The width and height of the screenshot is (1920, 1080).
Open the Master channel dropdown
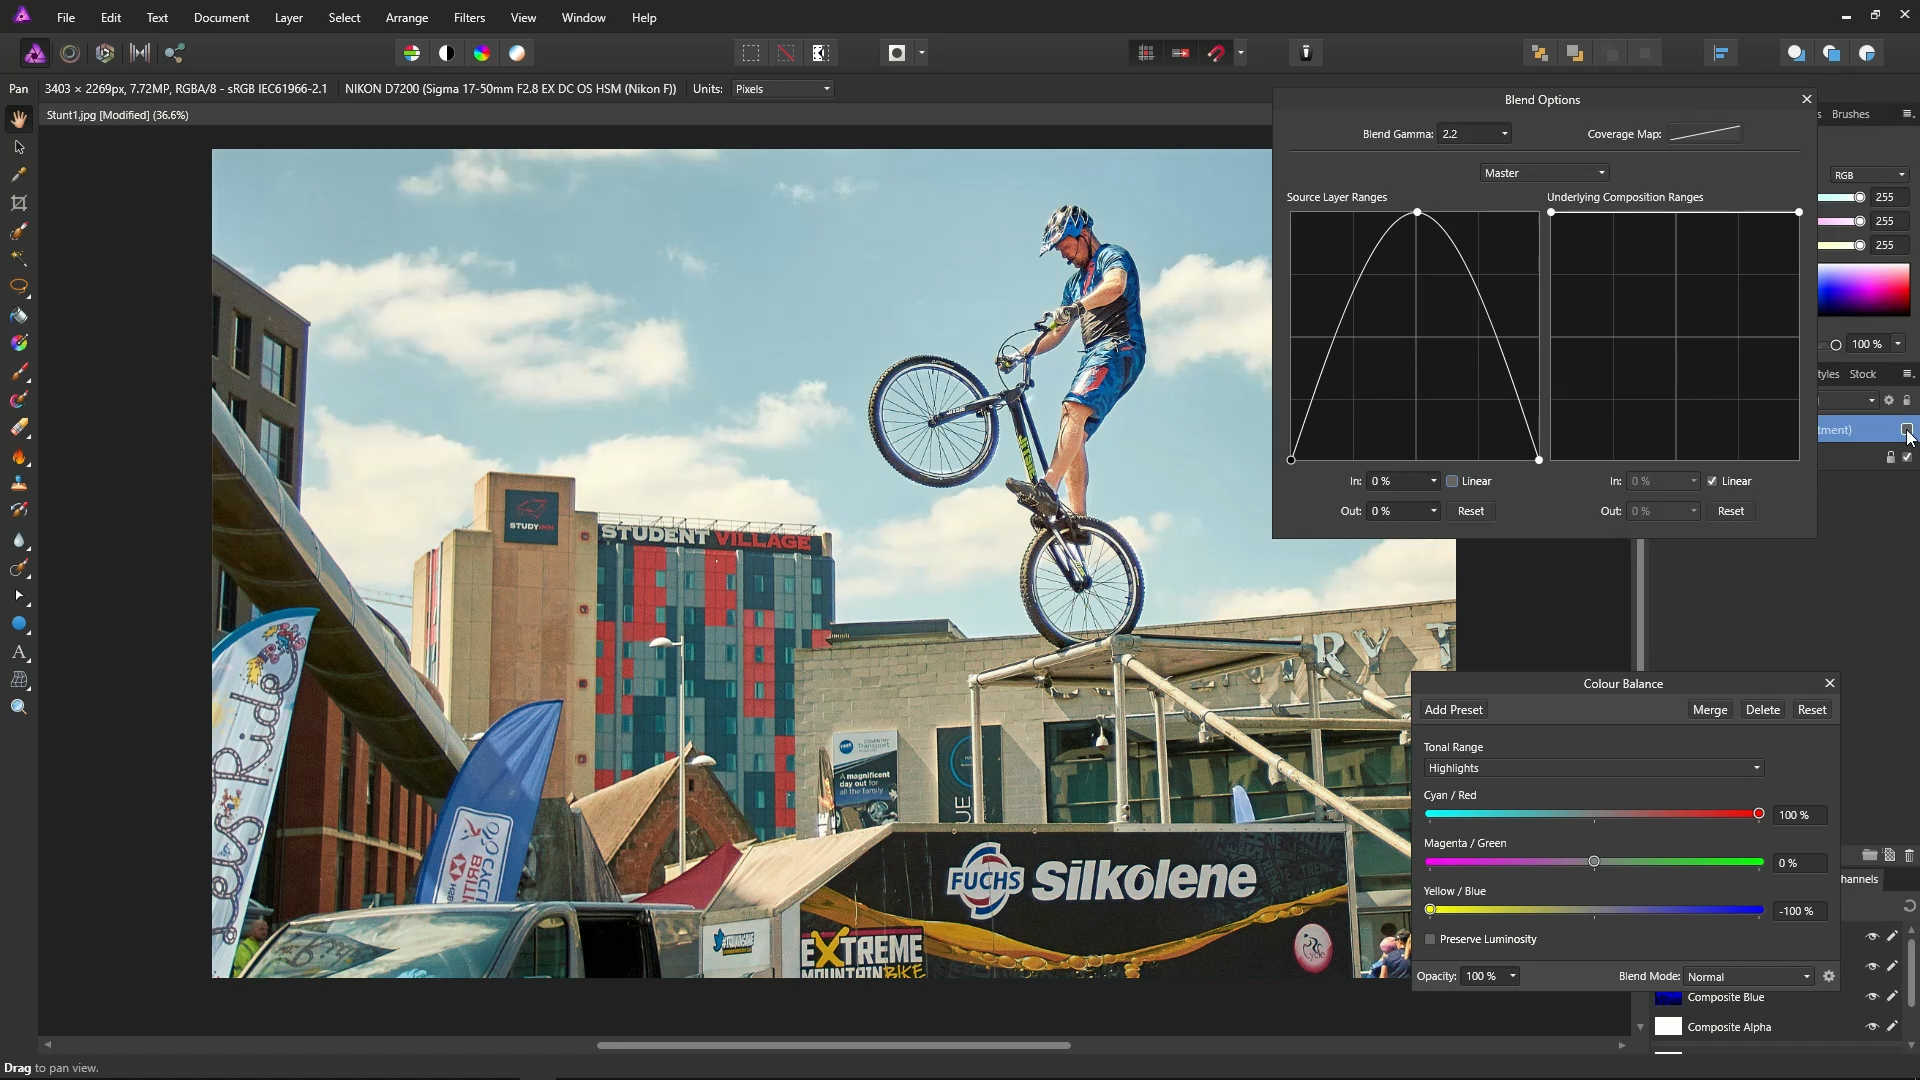pos(1544,173)
